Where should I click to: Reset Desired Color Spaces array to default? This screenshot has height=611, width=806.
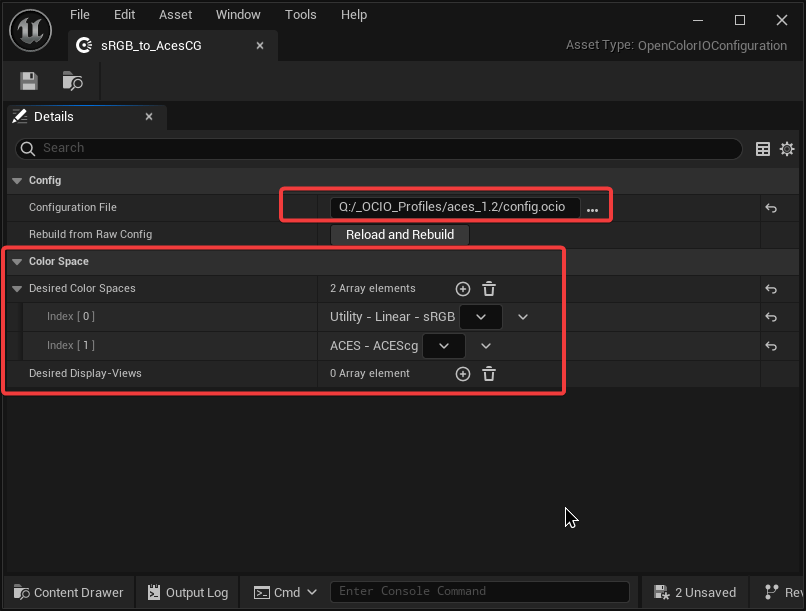coord(771,289)
